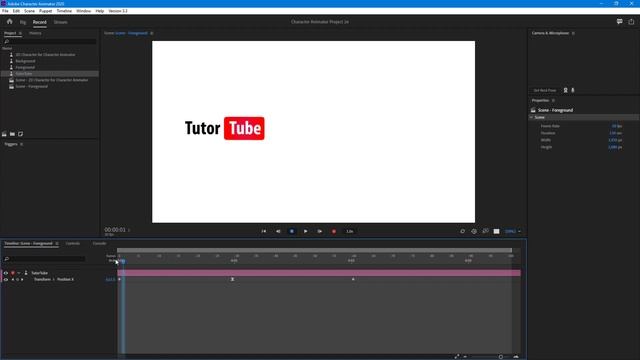
Task: Open the Triggers panel options menu
Action: [22, 144]
